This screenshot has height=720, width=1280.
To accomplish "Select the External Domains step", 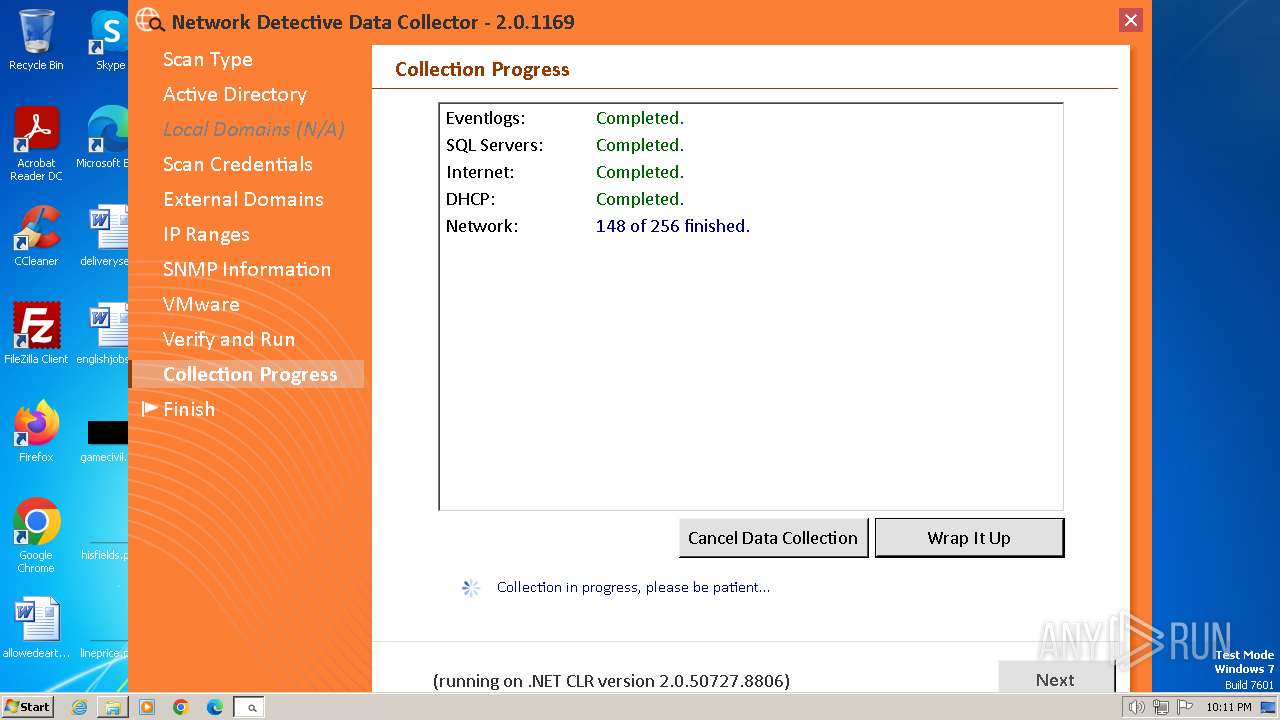I will point(243,199).
